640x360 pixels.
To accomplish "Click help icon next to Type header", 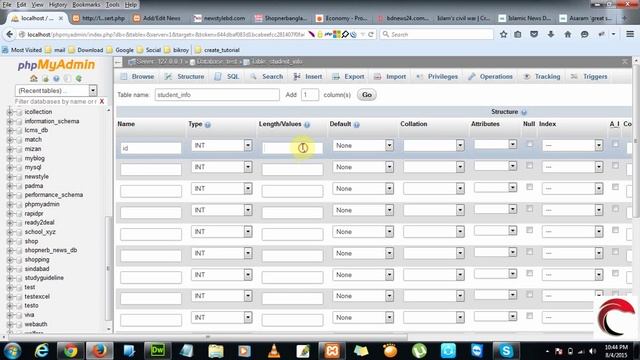I will pos(208,124).
